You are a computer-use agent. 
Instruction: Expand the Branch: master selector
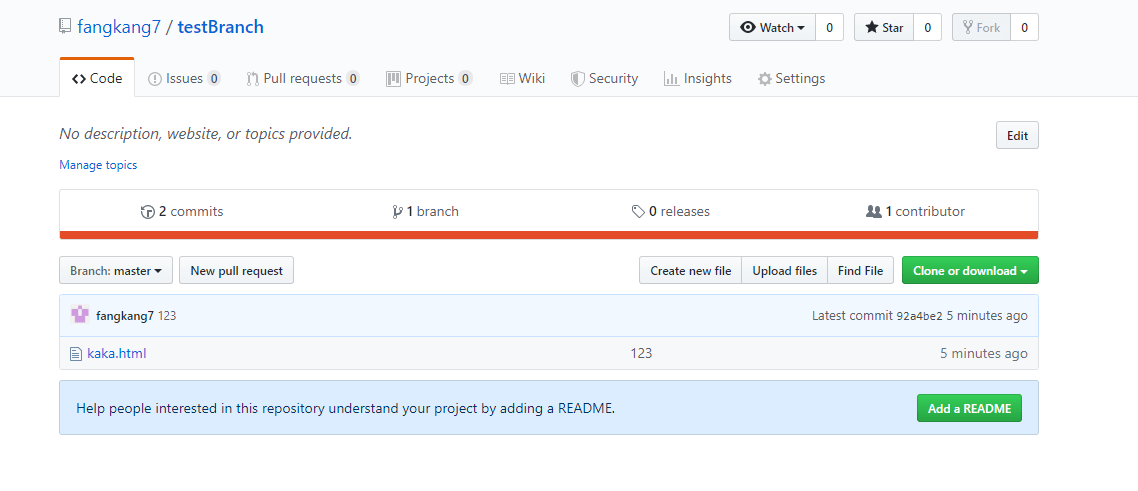point(116,271)
